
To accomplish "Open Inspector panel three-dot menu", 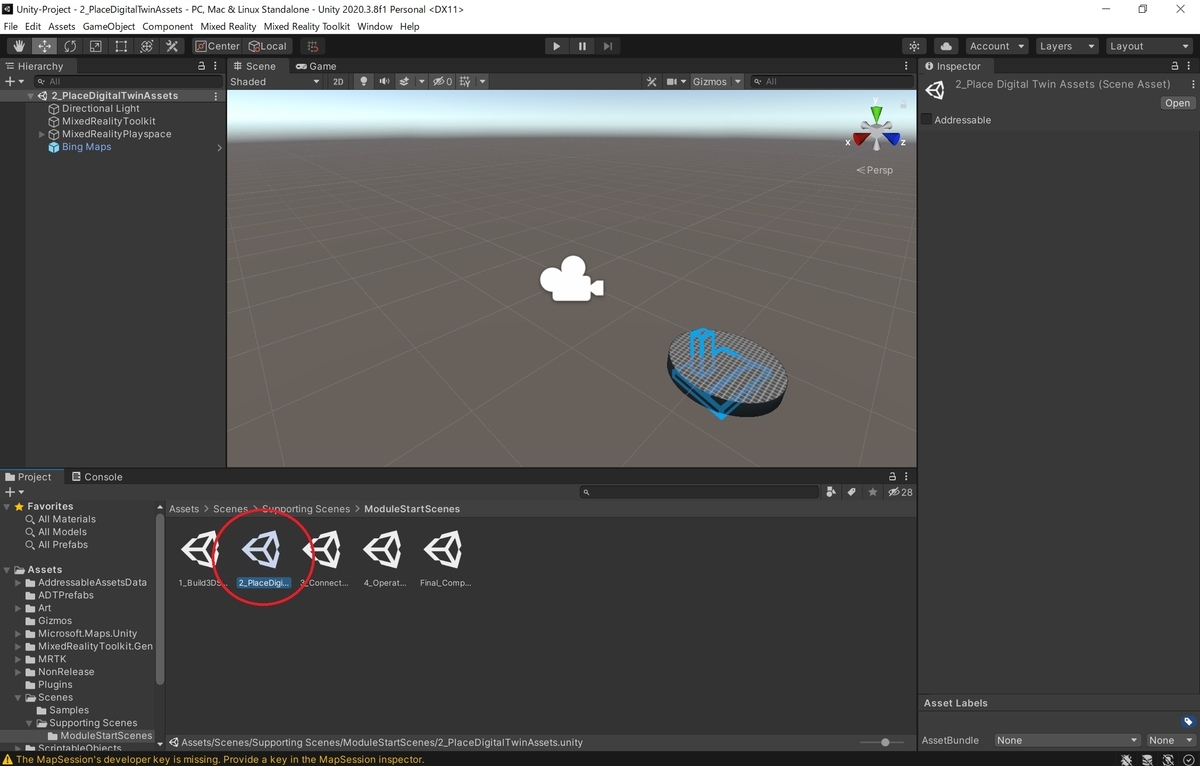I will point(1191,66).
